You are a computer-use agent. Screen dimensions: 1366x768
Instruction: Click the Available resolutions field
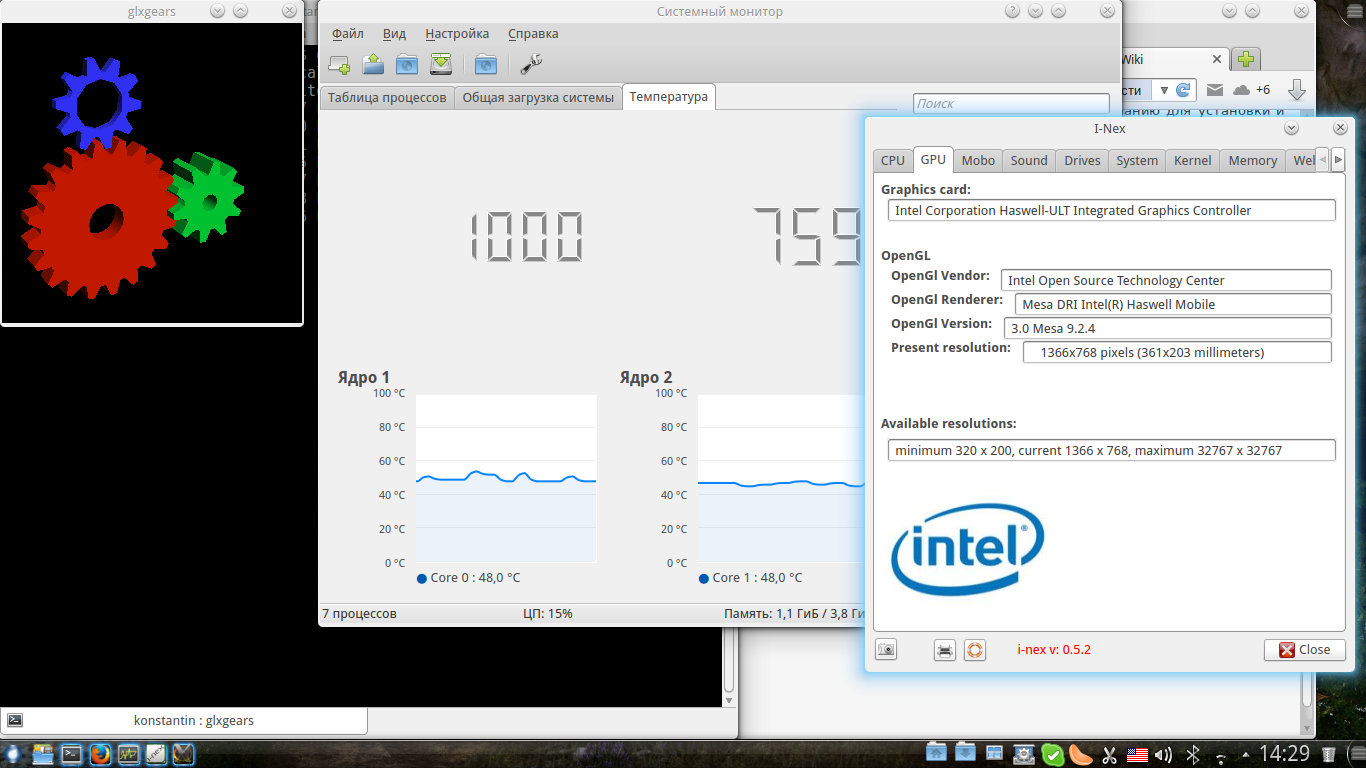pyautogui.click(x=1112, y=451)
